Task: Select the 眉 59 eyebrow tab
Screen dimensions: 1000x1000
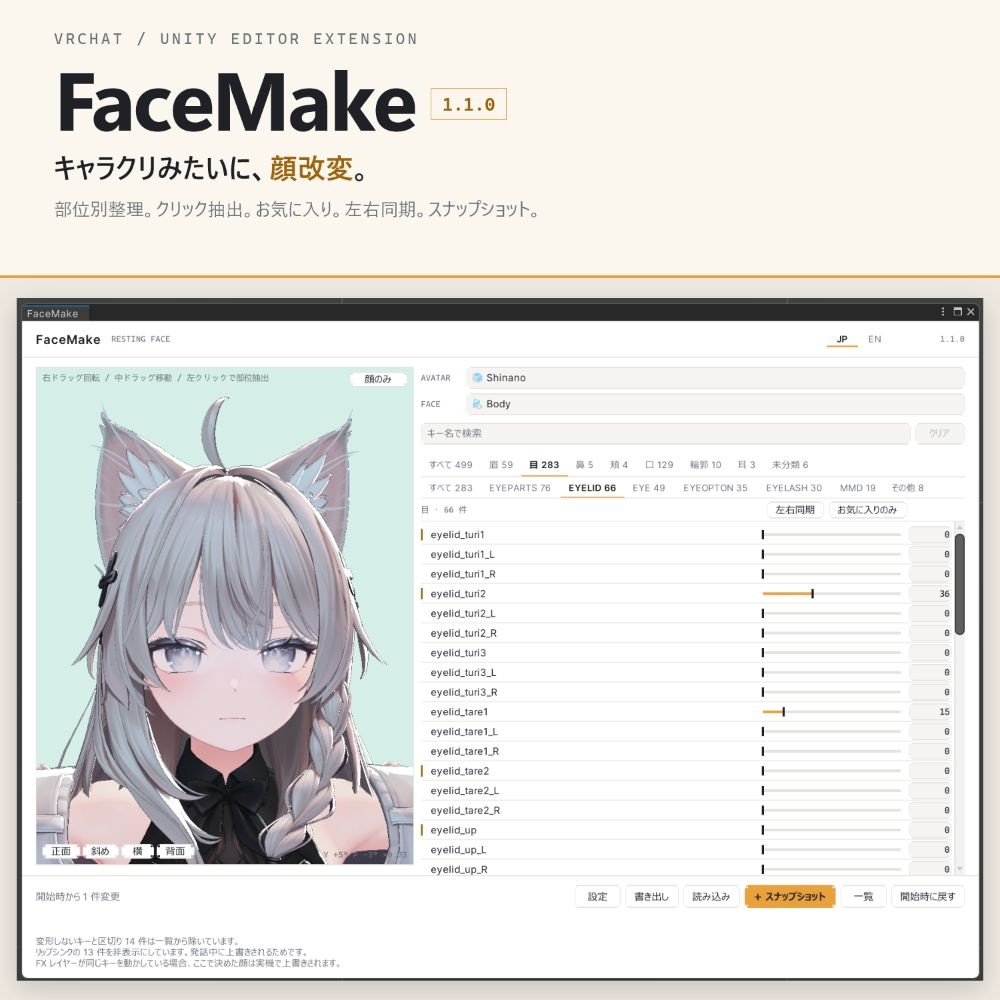Action: pyautogui.click(x=501, y=465)
